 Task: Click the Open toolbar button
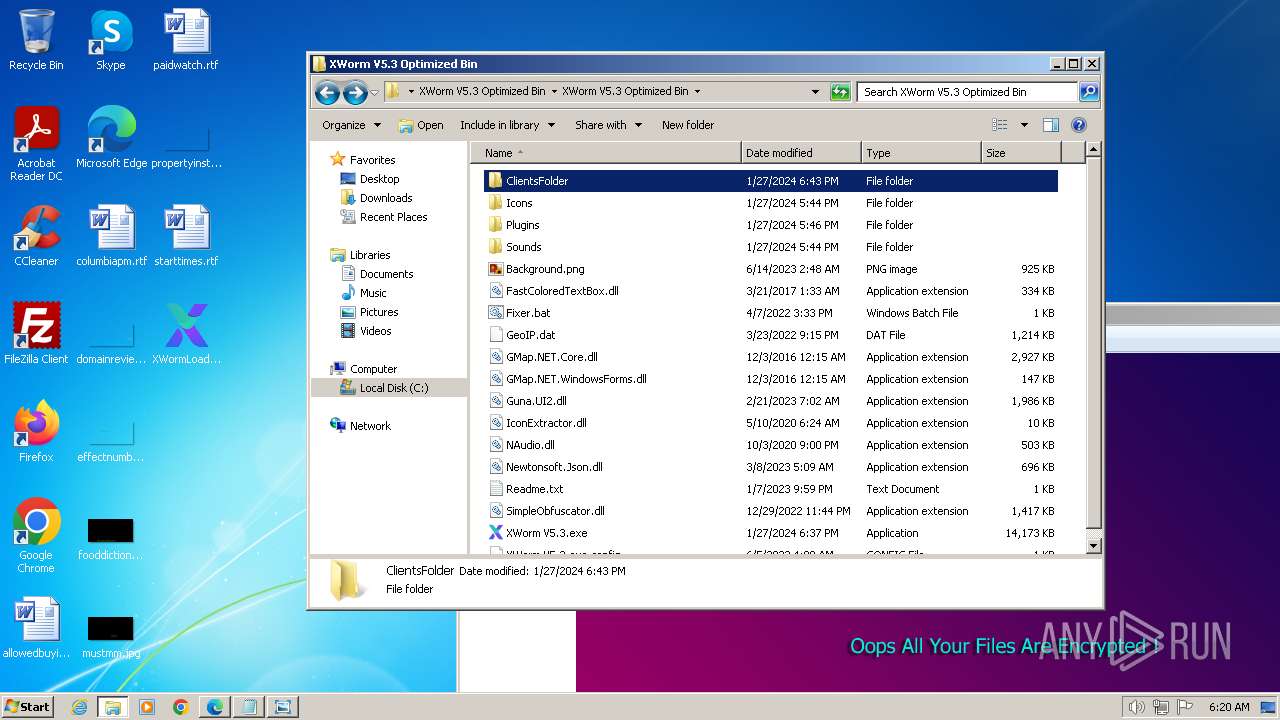[421, 125]
